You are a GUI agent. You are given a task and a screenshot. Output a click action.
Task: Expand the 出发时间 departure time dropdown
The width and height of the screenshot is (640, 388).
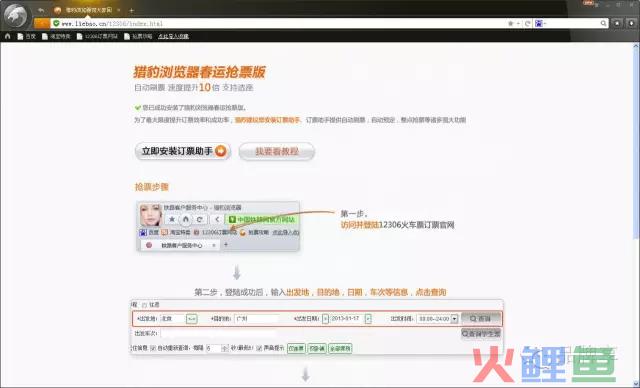click(454, 319)
